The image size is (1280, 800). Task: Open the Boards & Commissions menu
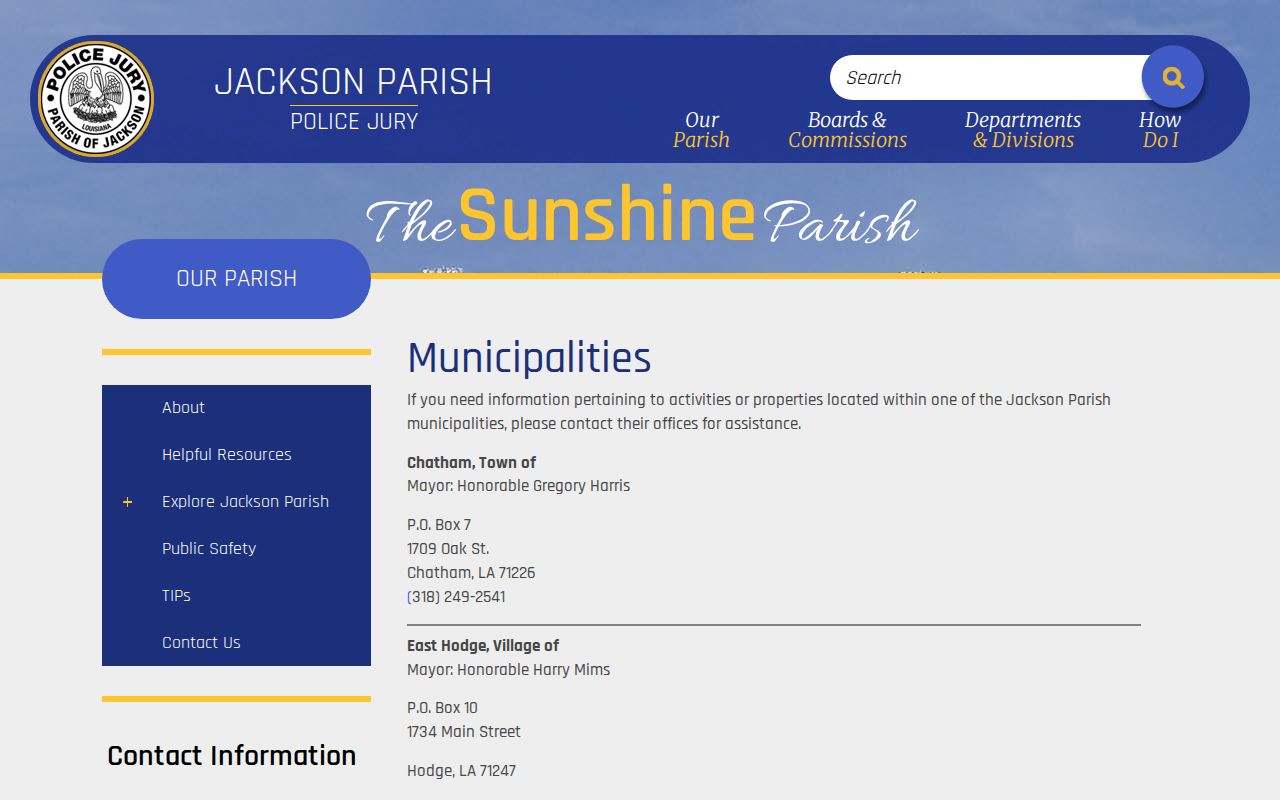click(x=847, y=130)
